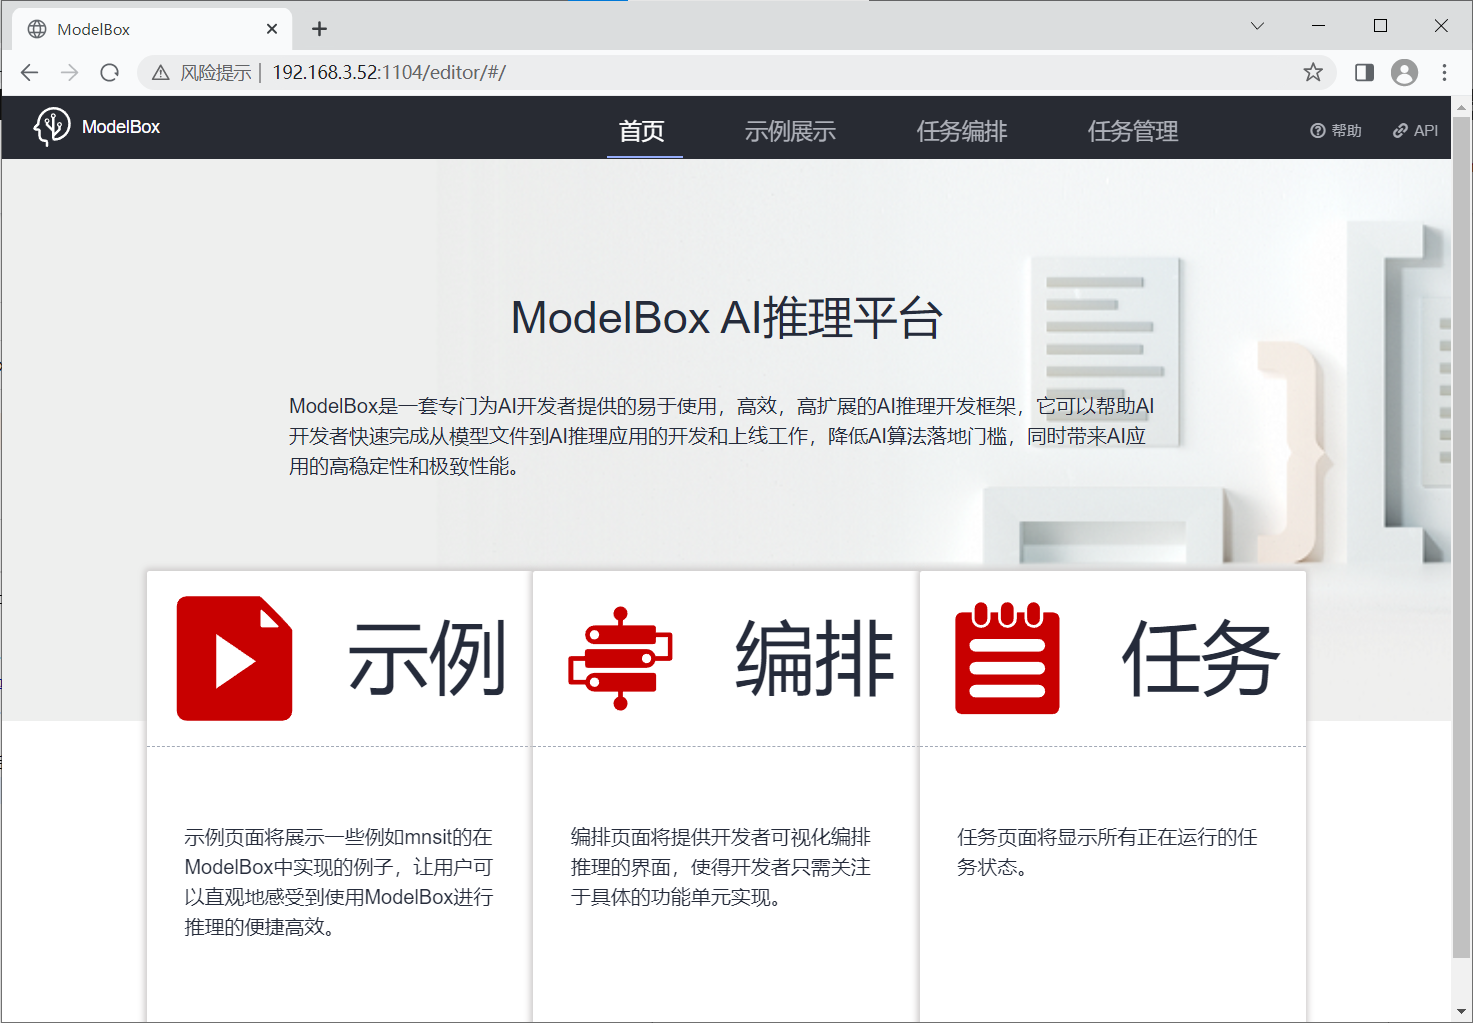Minimize the browser window

coord(1318,26)
